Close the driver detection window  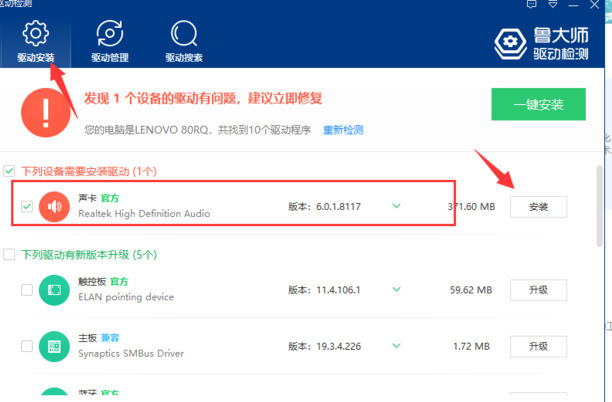tap(594, 4)
